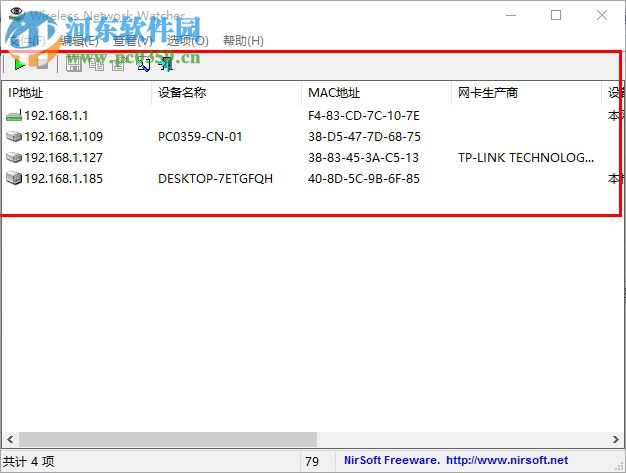Click the find magnifier toolbar icon

tap(143, 64)
